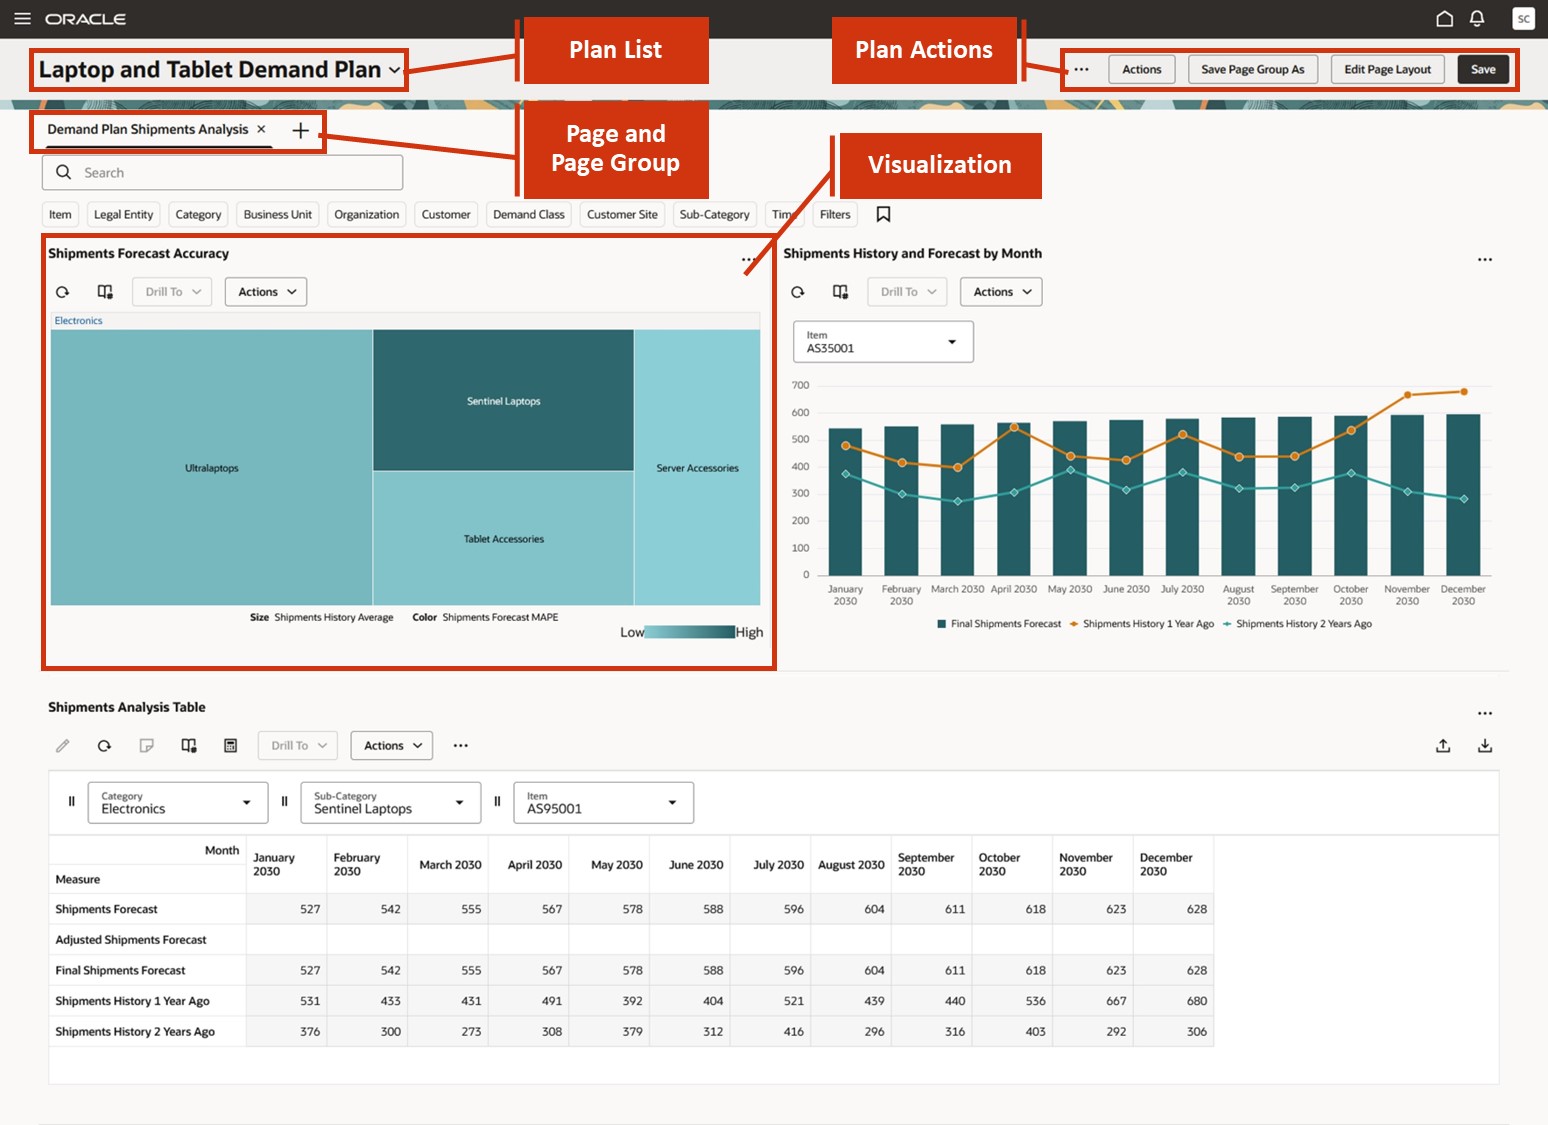1548x1125 pixels.
Task: Click the dark Save button
Action: click(x=1484, y=70)
